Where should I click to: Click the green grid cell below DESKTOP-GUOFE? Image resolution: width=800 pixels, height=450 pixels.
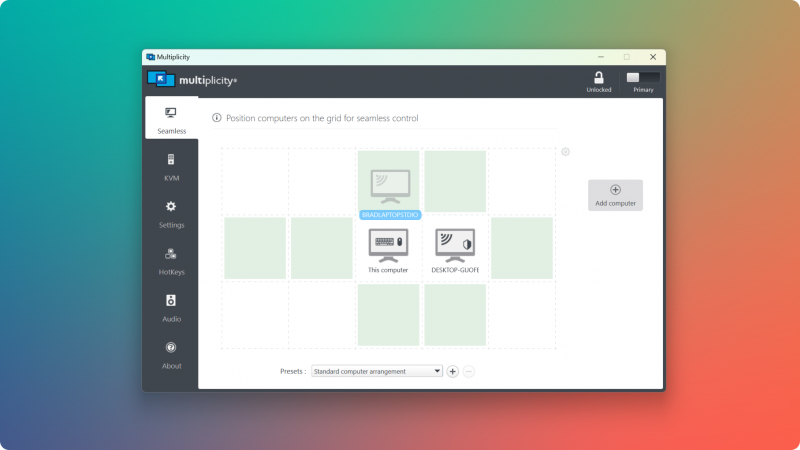[x=455, y=315]
